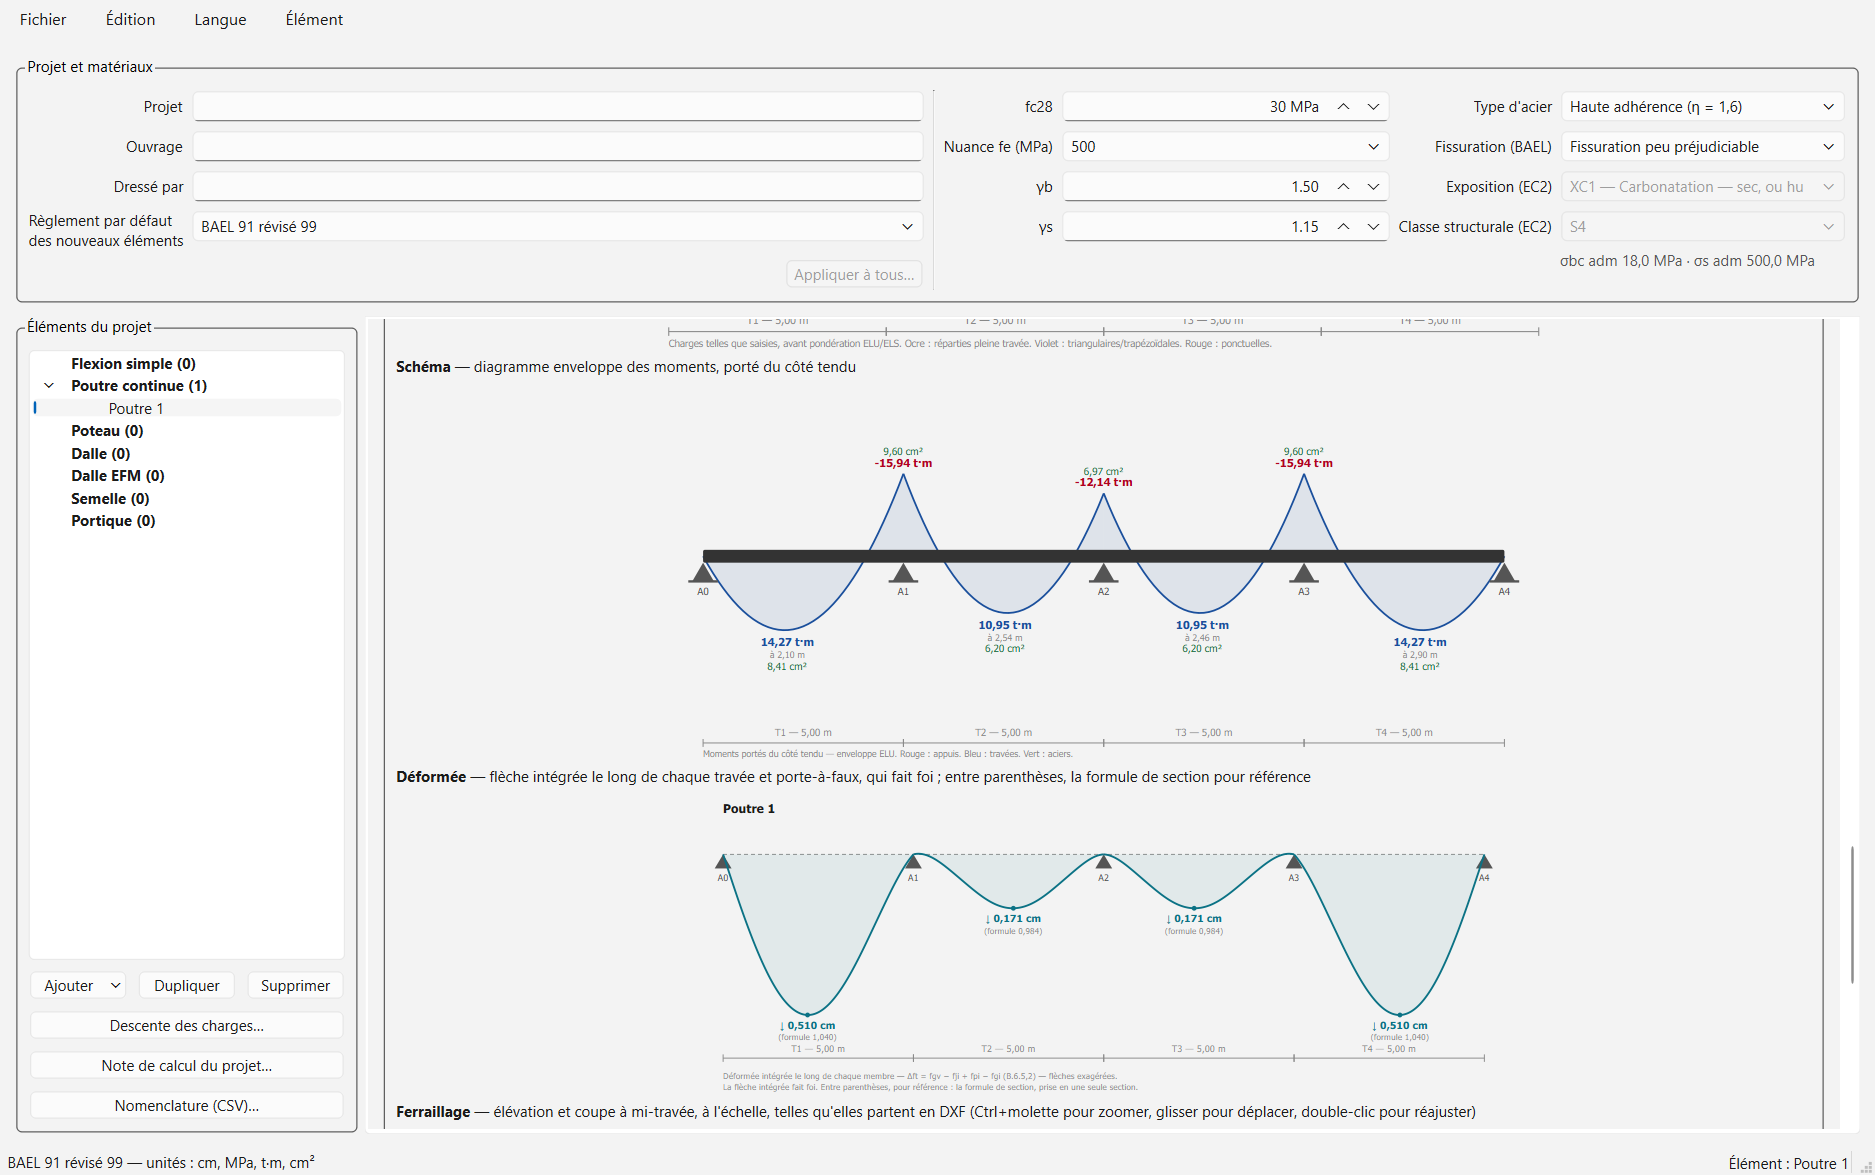The height and width of the screenshot is (1175, 1875).
Task: Open the Ajouter dropdown button
Action: click(78, 986)
